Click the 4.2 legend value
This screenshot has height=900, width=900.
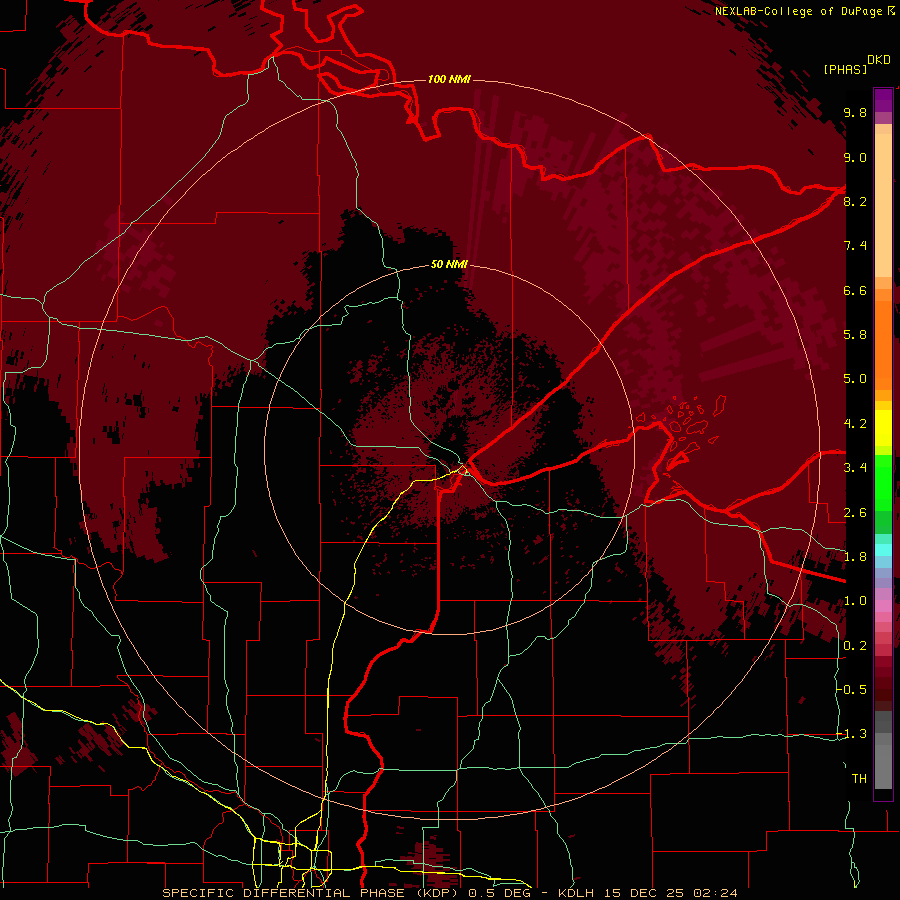coord(855,424)
